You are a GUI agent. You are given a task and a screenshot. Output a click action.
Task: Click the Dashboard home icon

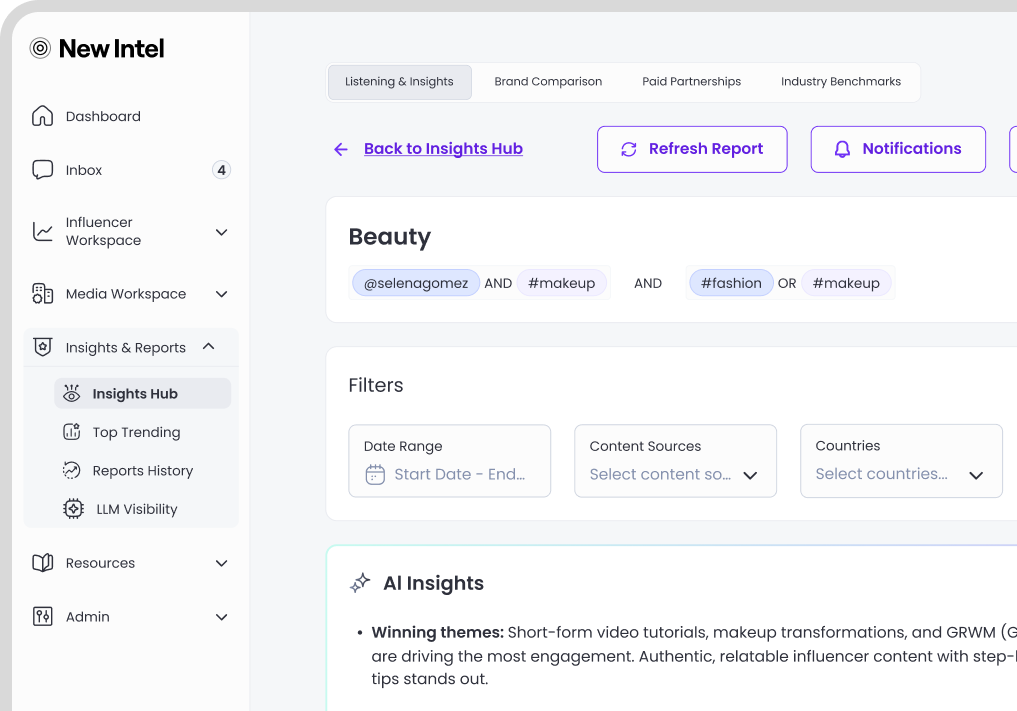tap(43, 116)
